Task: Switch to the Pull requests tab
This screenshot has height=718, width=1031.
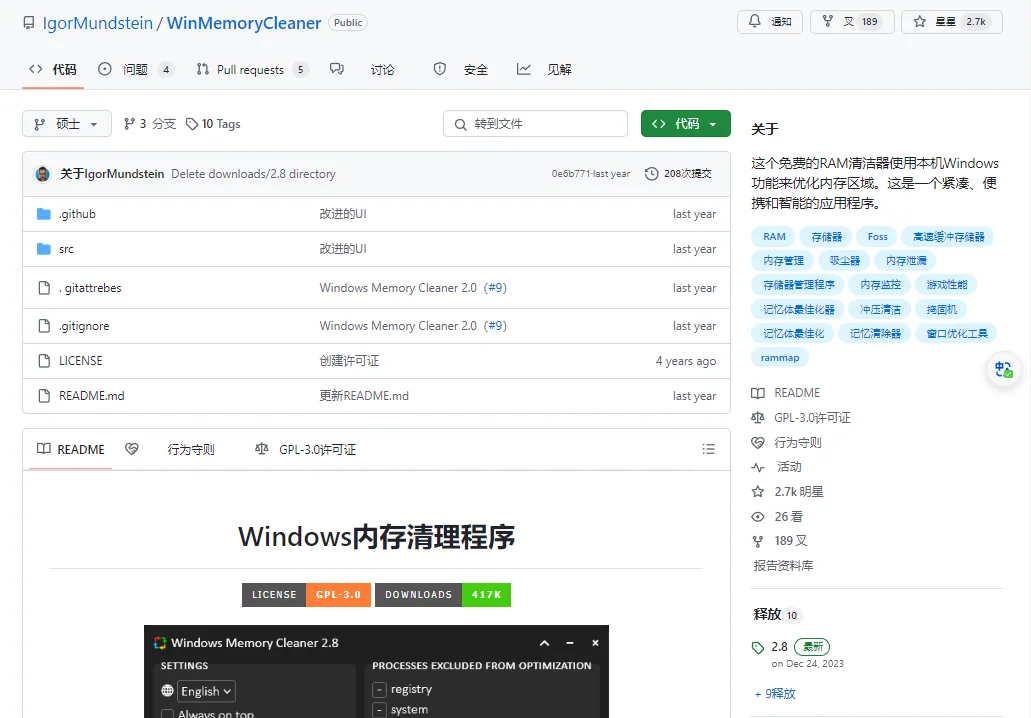Action: click(x=250, y=69)
